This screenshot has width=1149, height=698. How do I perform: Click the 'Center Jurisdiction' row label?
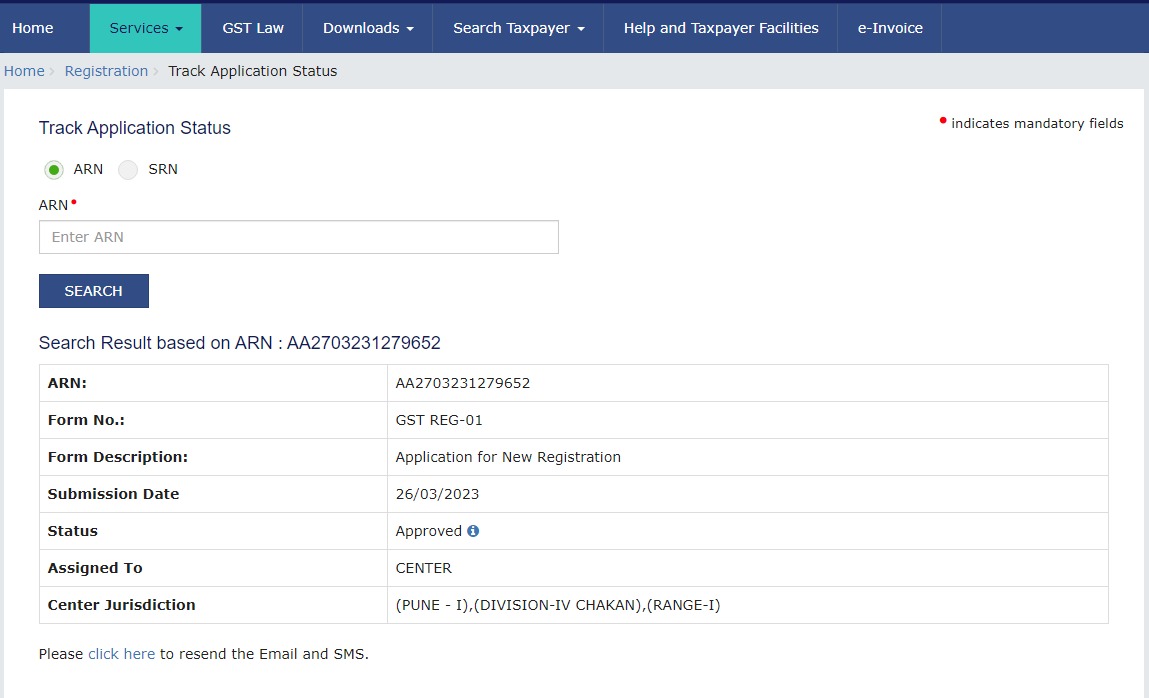tap(122, 605)
